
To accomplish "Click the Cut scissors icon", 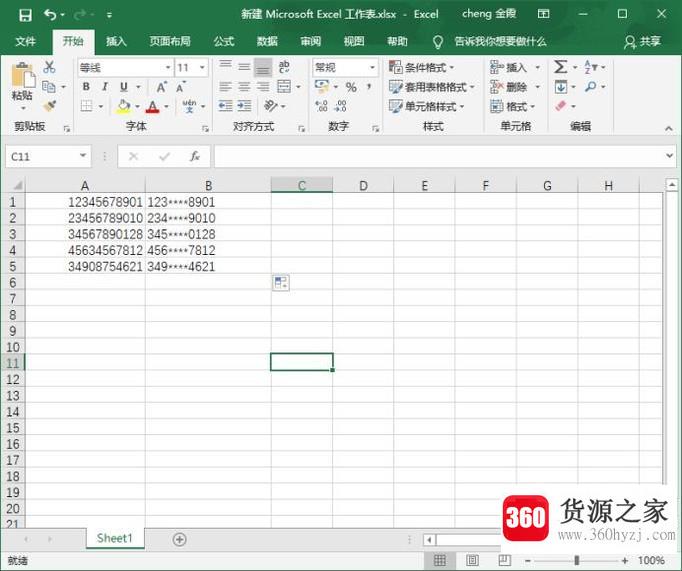I will pos(49,67).
